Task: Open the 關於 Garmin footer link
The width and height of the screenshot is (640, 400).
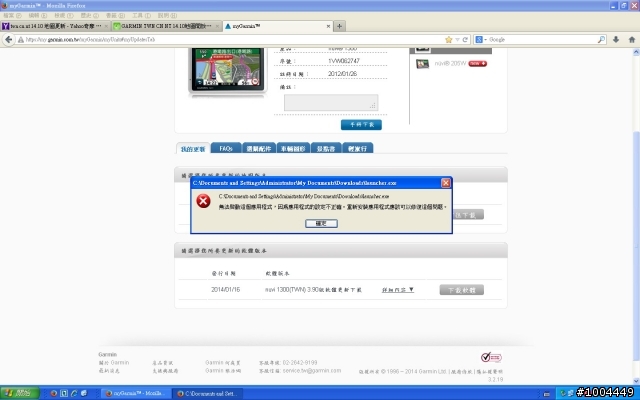Action: 114,362
